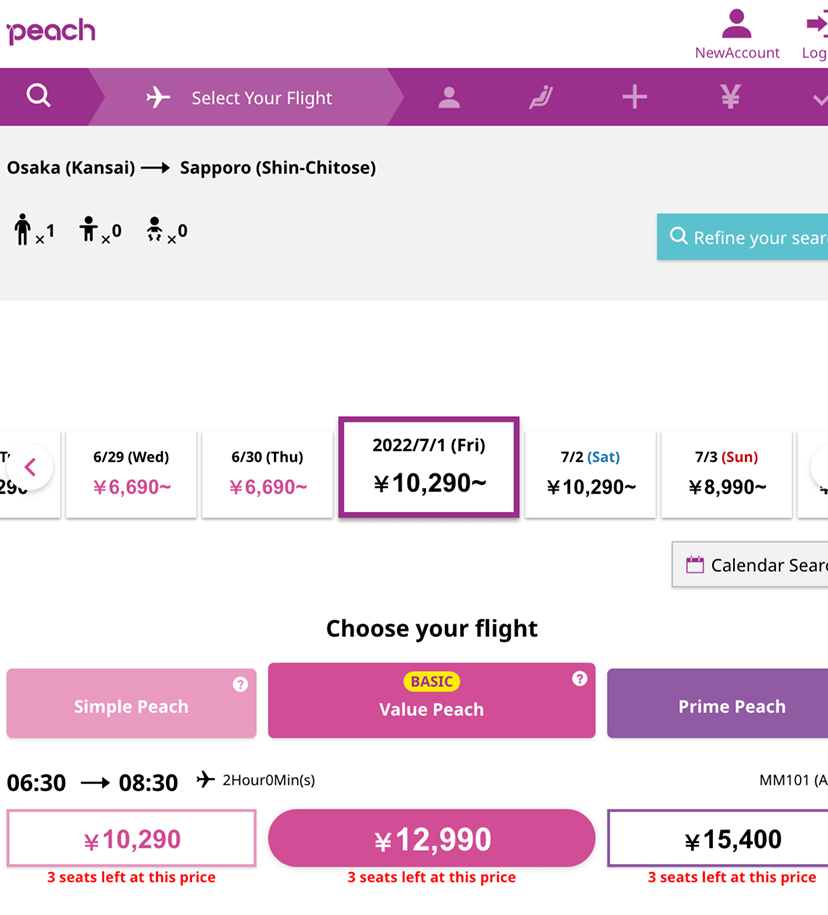This screenshot has height=915, width=828.
Task: Click the NewAccount text label
Action: (x=737, y=53)
